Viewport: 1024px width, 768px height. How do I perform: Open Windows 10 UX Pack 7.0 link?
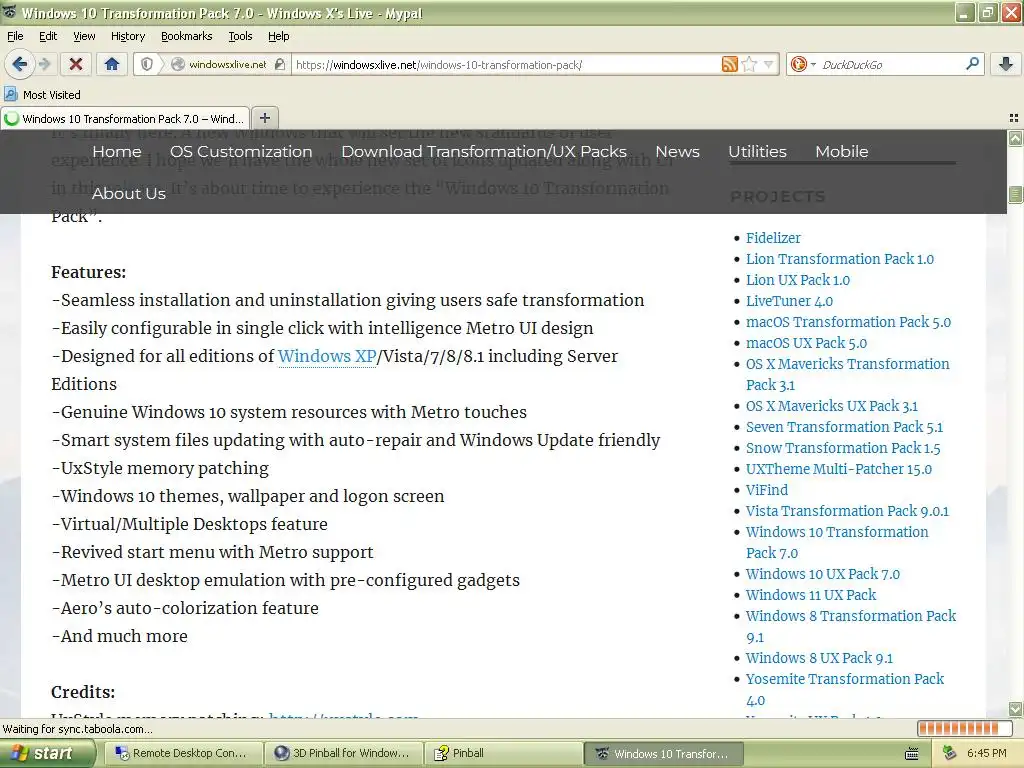pyautogui.click(x=823, y=573)
